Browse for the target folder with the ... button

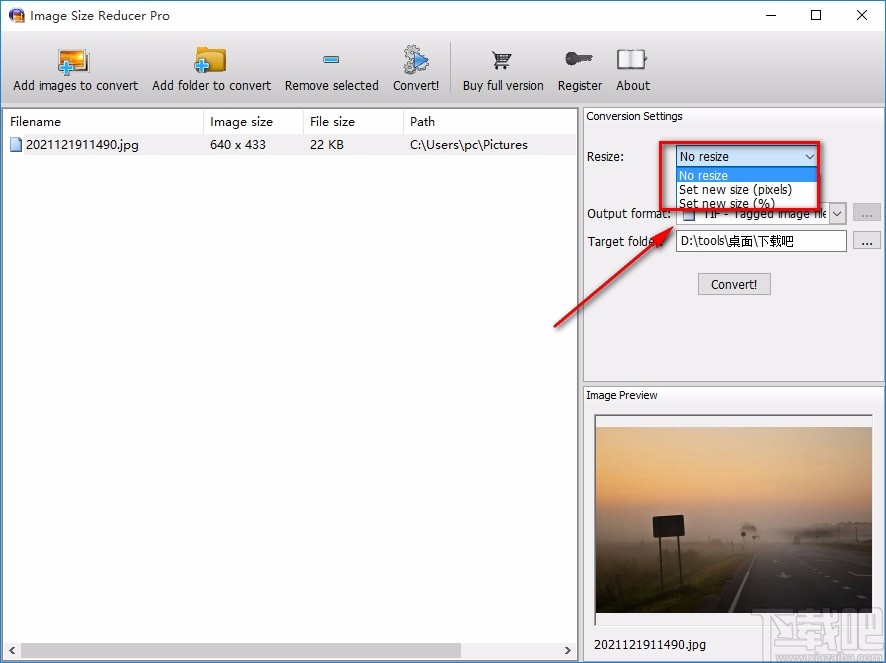867,241
